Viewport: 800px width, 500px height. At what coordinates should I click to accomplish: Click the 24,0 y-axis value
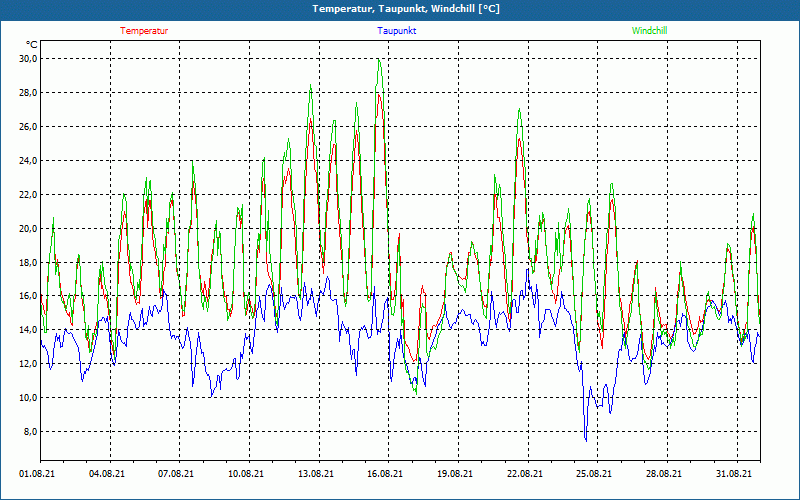coord(29,161)
